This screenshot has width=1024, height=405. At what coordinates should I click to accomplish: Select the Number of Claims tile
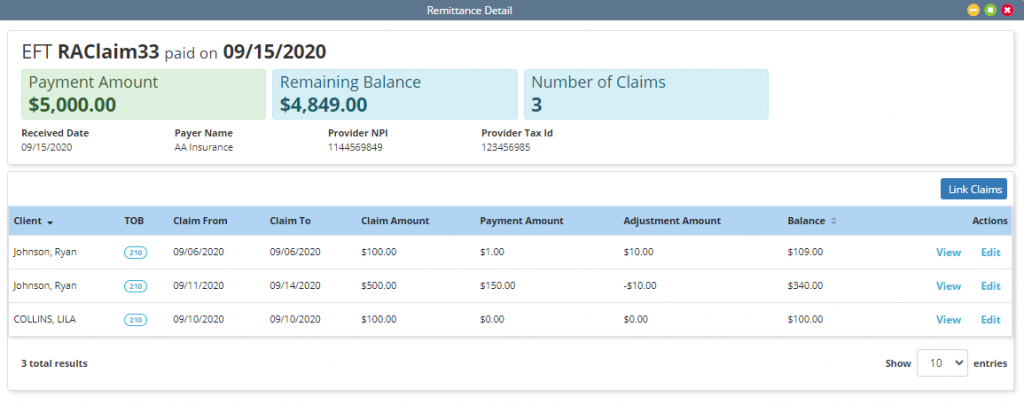pos(646,94)
